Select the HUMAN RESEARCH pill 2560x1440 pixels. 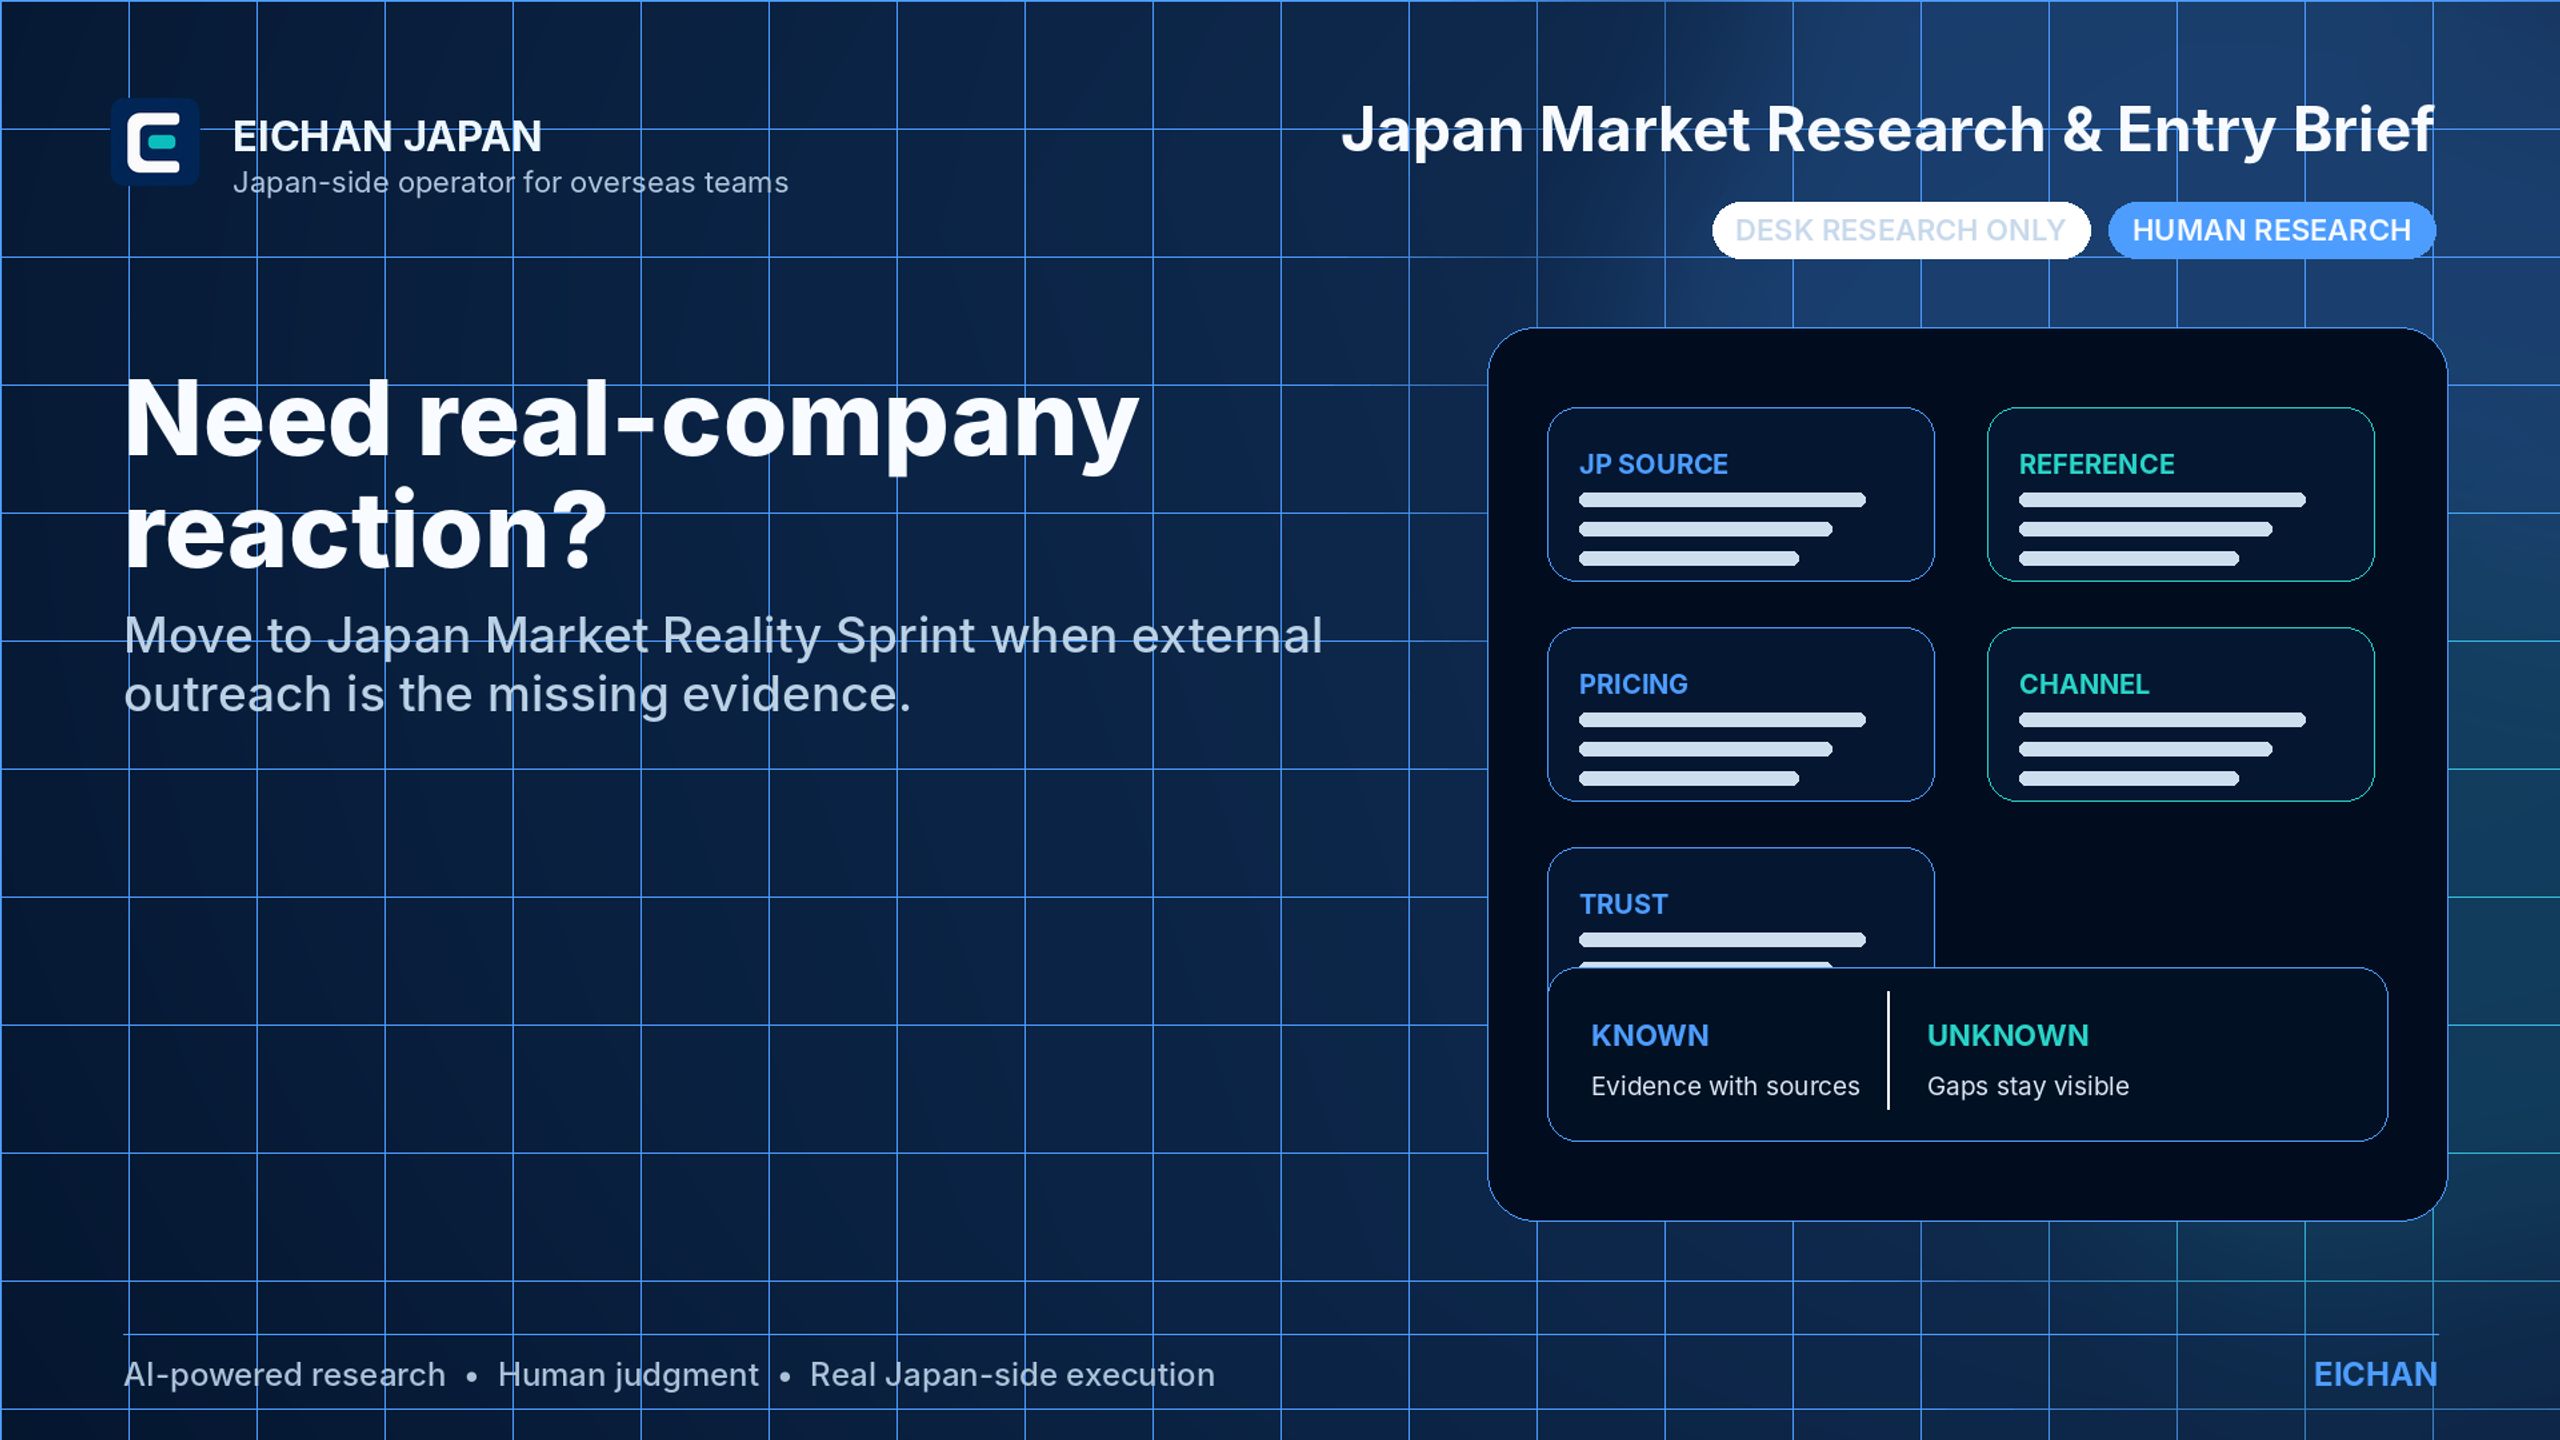(2271, 230)
